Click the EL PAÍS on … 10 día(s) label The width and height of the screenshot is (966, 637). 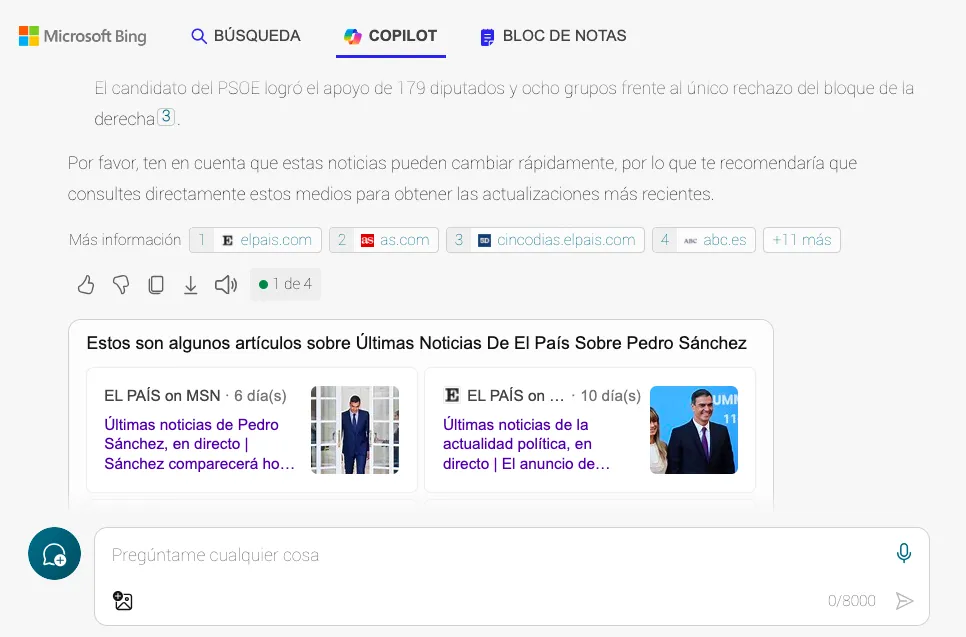[542, 396]
